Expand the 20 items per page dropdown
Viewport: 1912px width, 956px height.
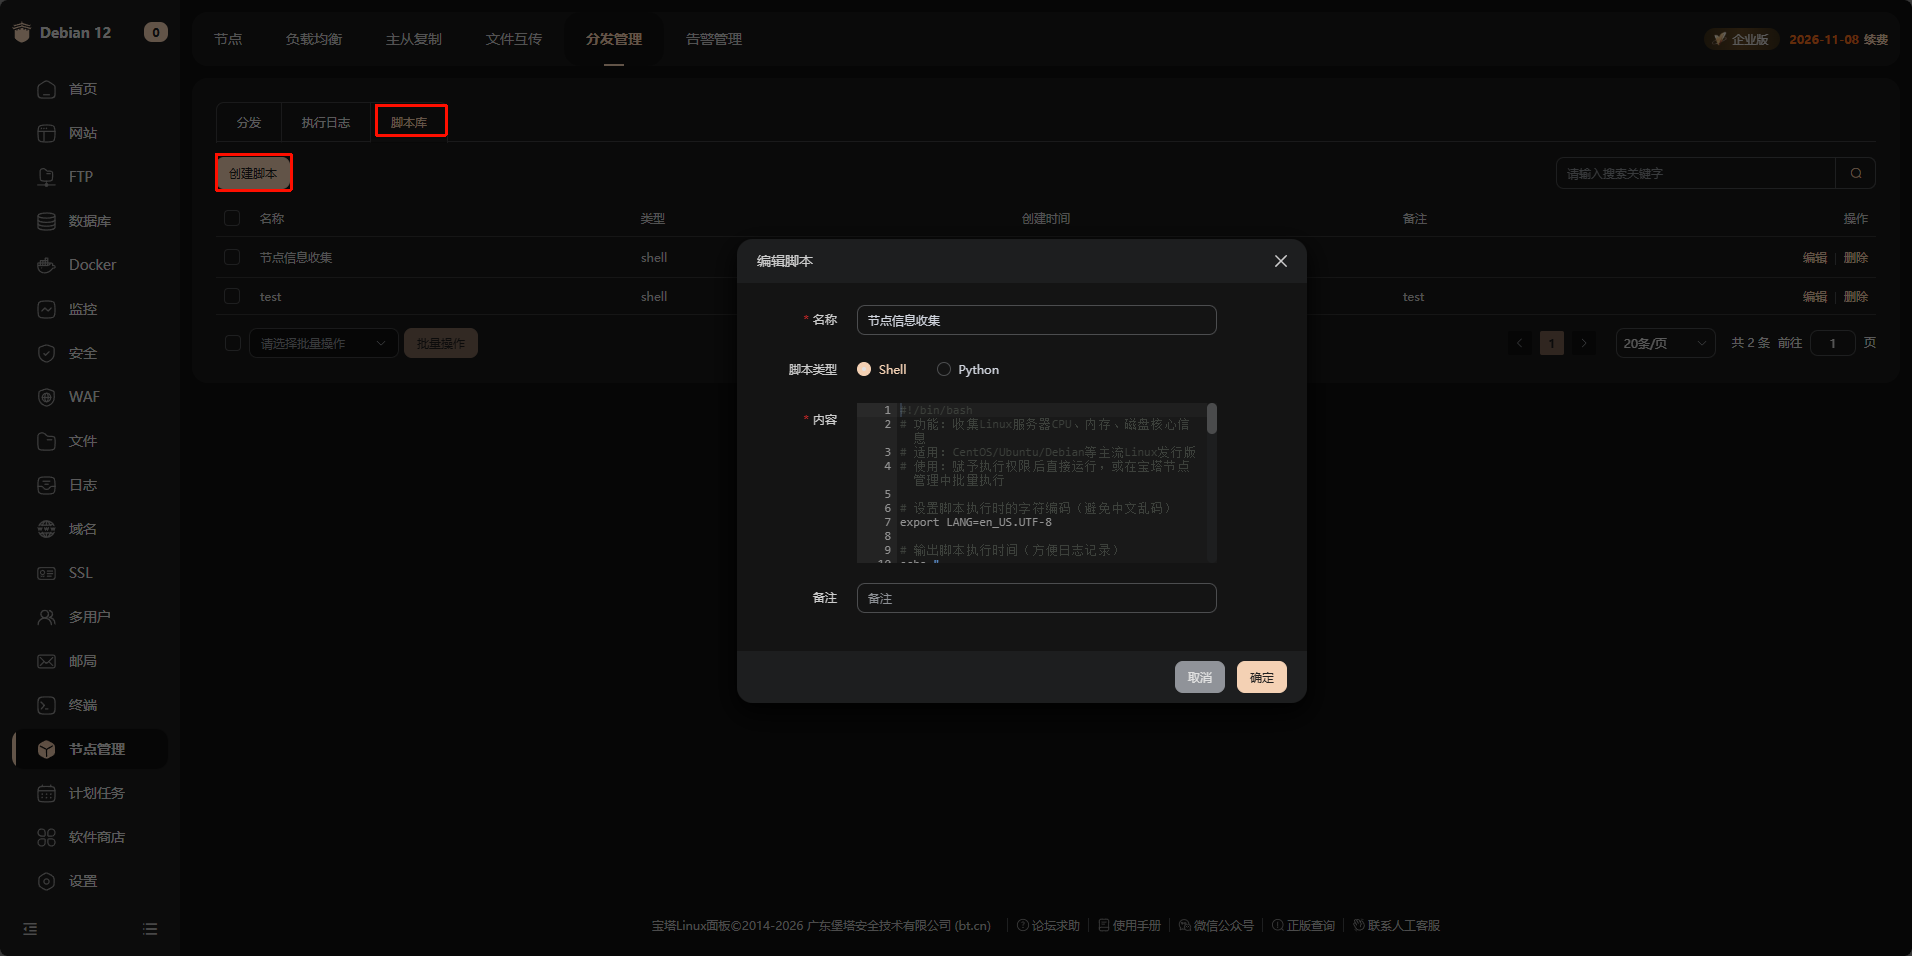tap(1664, 343)
